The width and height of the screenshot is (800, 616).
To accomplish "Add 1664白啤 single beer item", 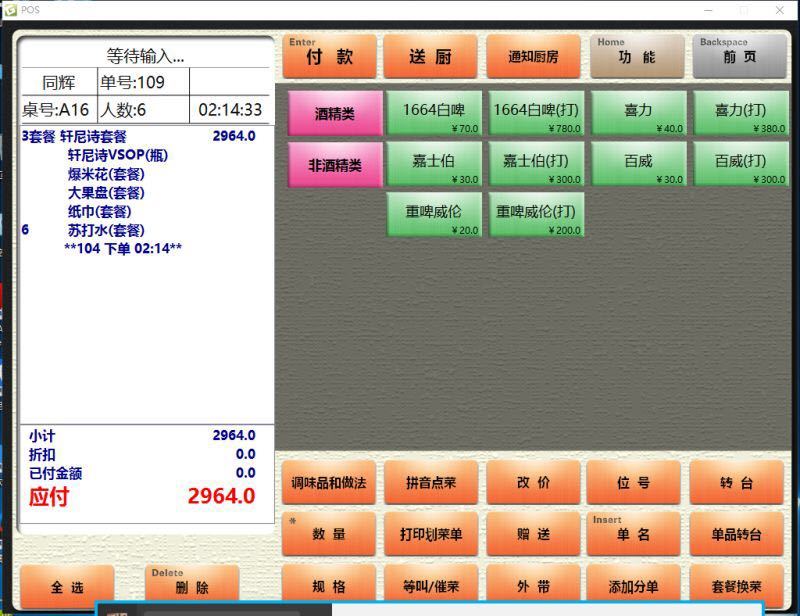I will coord(434,114).
